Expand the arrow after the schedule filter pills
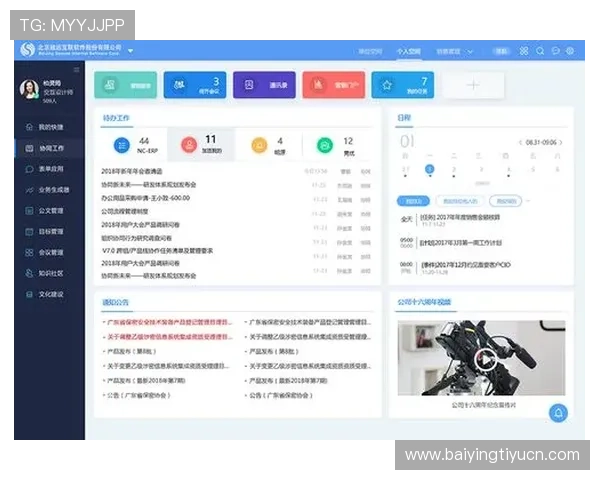 click(x=528, y=201)
